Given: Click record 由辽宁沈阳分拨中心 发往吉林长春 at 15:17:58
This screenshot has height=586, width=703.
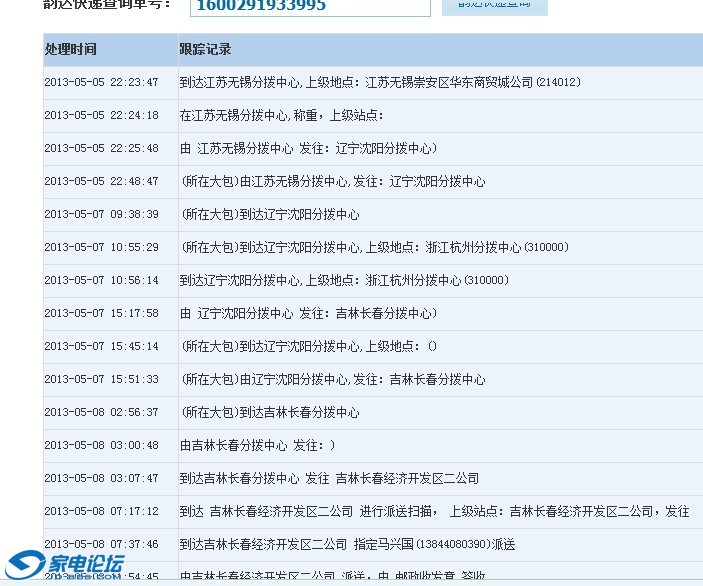Looking at the screenshot, I should point(308,314).
